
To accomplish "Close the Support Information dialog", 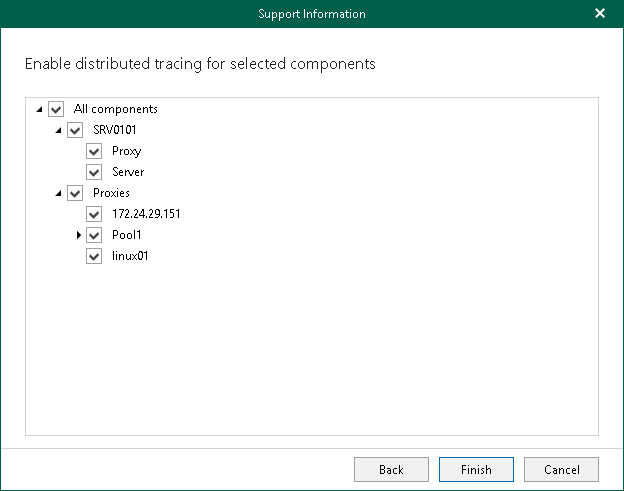I will (600, 14).
